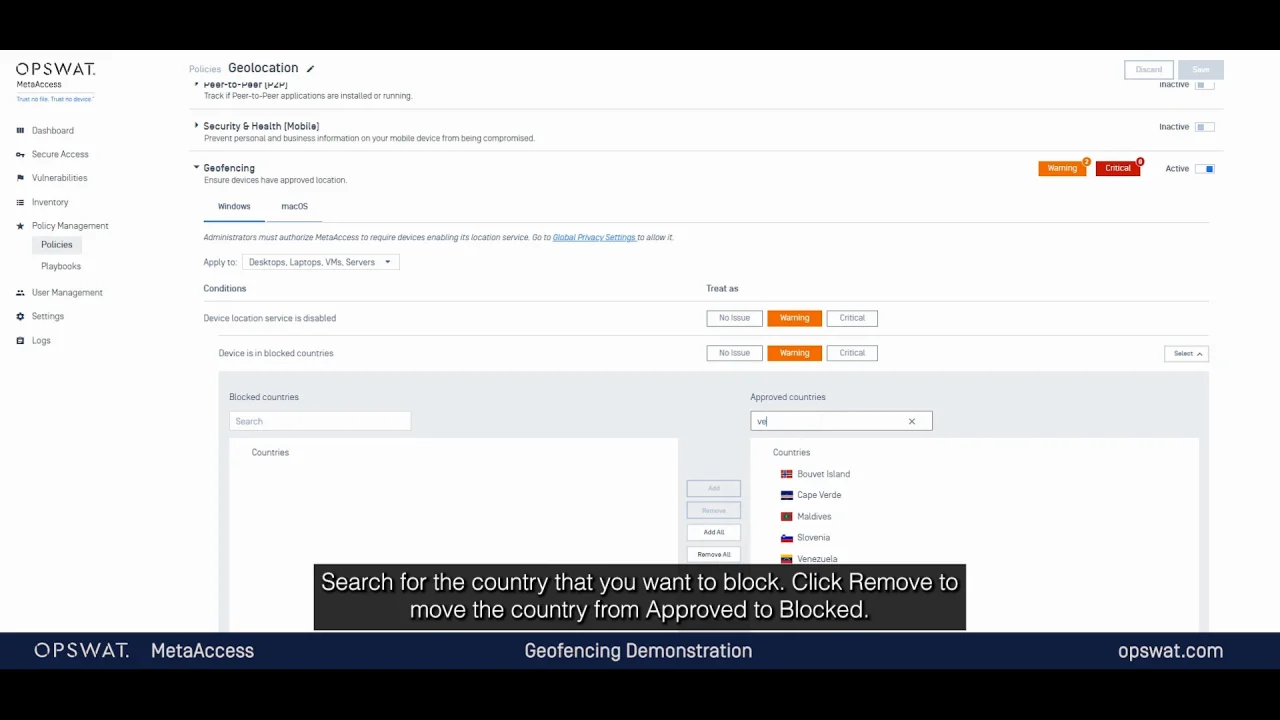Collapse the Select countries panel

pos(1187,354)
